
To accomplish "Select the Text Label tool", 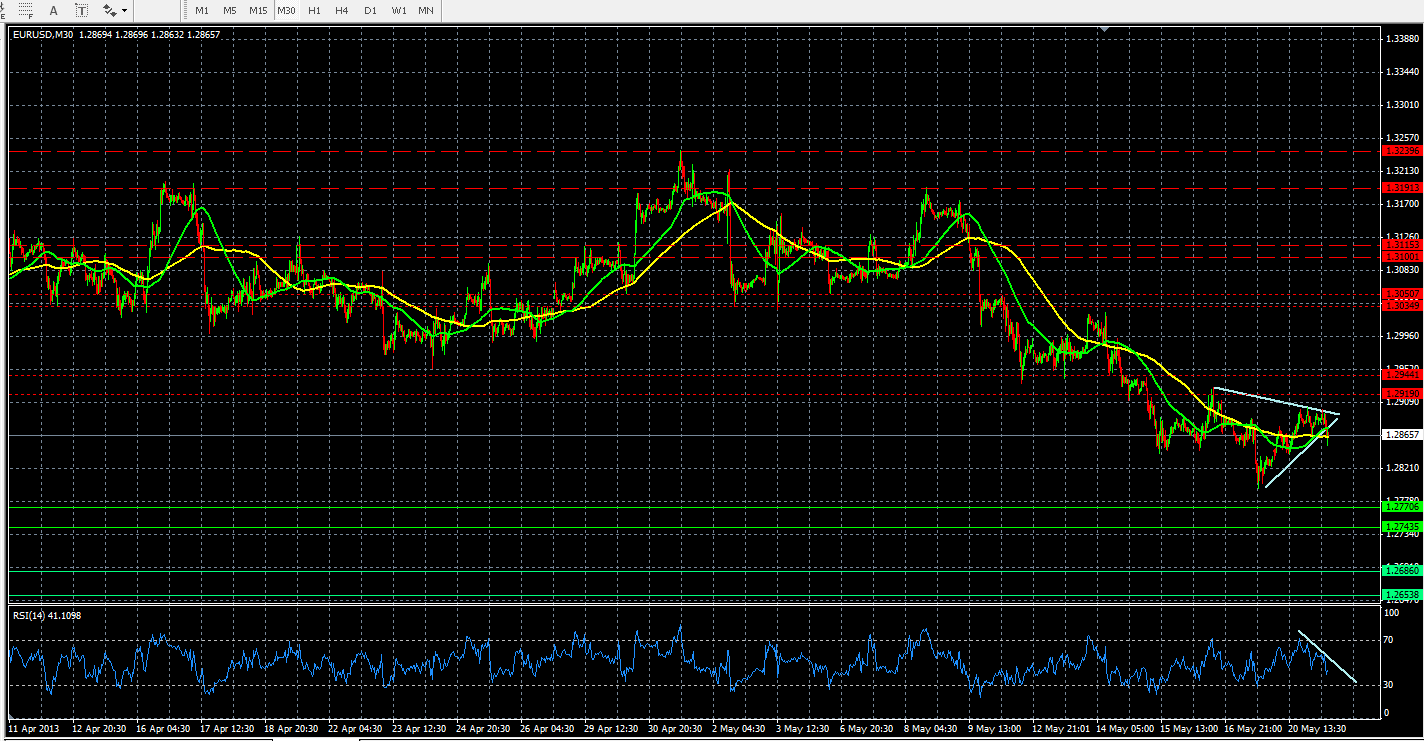I will [x=81, y=10].
